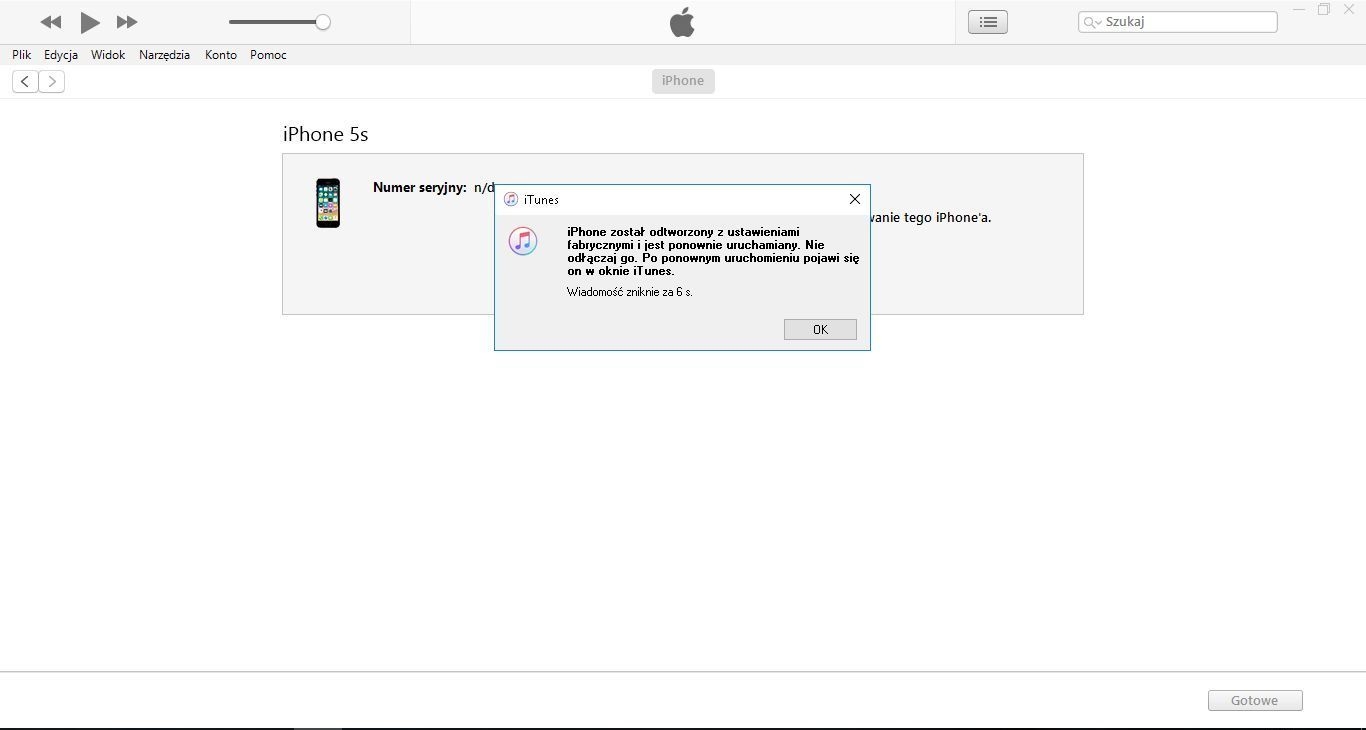Open the Narzędzia menu
The width and height of the screenshot is (1366, 730).
pyautogui.click(x=164, y=55)
